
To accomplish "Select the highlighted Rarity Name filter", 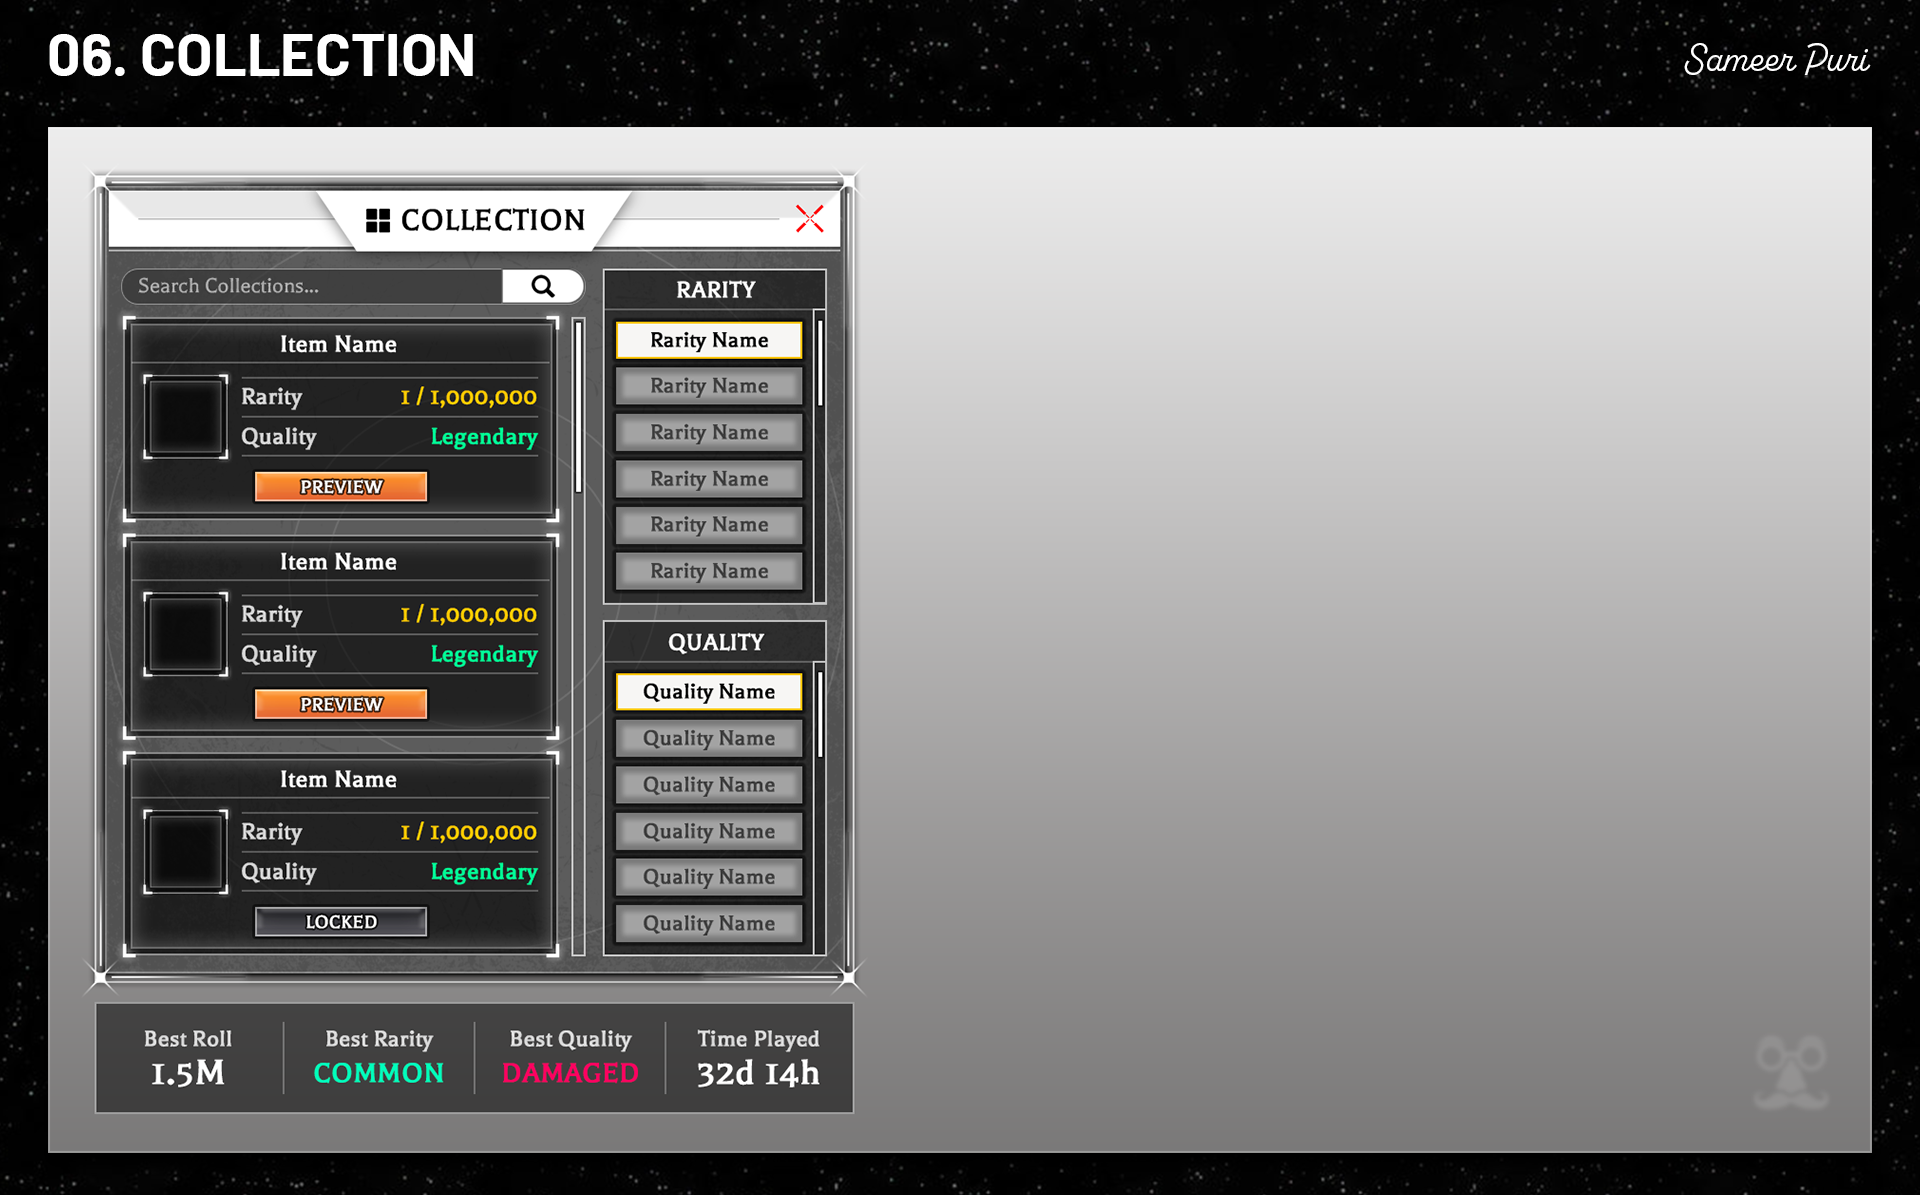I will tap(709, 340).
